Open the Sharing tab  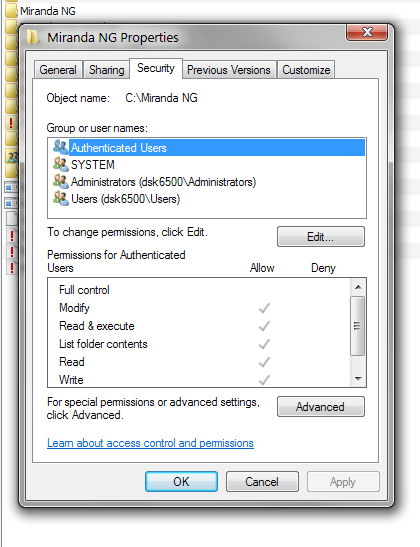point(107,70)
